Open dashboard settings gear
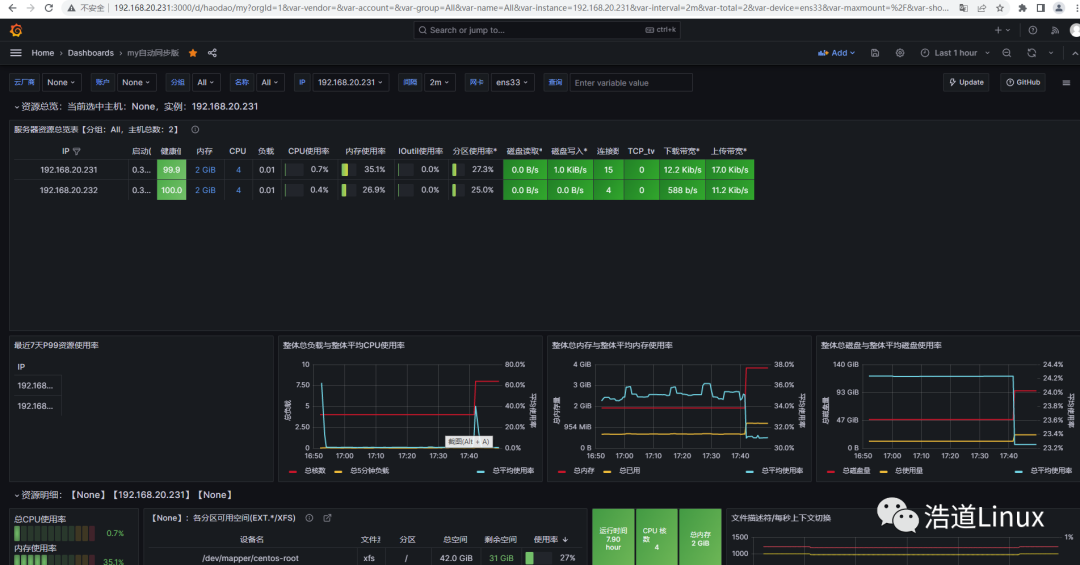Image resolution: width=1080 pixels, height=565 pixels. [900, 53]
